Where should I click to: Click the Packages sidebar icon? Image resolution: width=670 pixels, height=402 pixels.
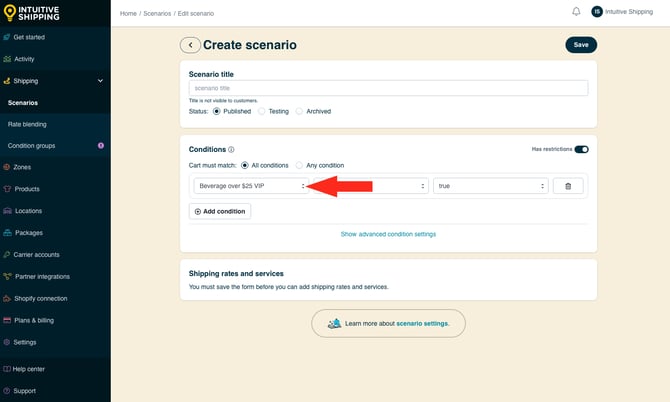pos(7,233)
